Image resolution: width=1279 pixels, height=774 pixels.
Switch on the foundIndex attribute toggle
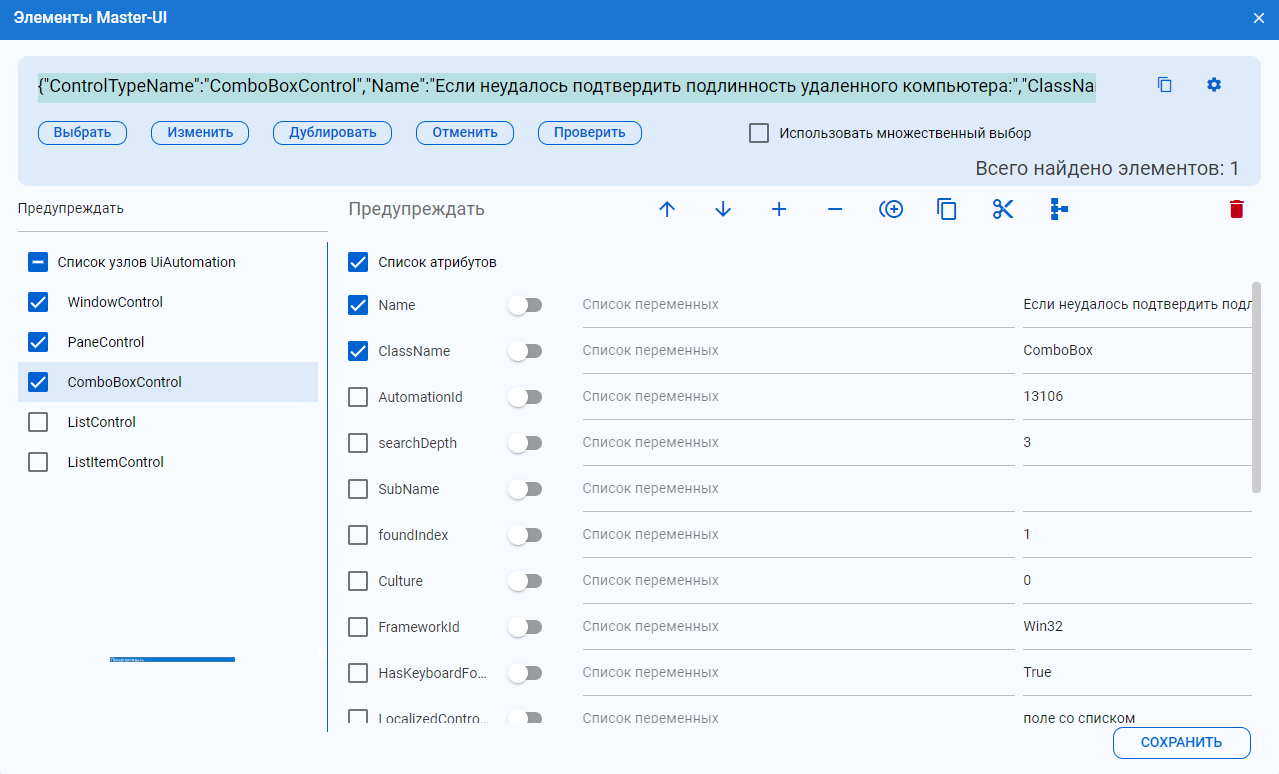click(x=525, y=535)
